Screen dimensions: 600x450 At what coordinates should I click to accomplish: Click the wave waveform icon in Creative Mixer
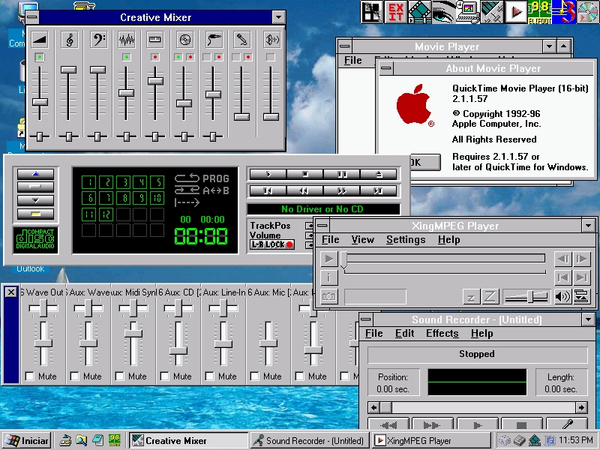pos(127,39)
